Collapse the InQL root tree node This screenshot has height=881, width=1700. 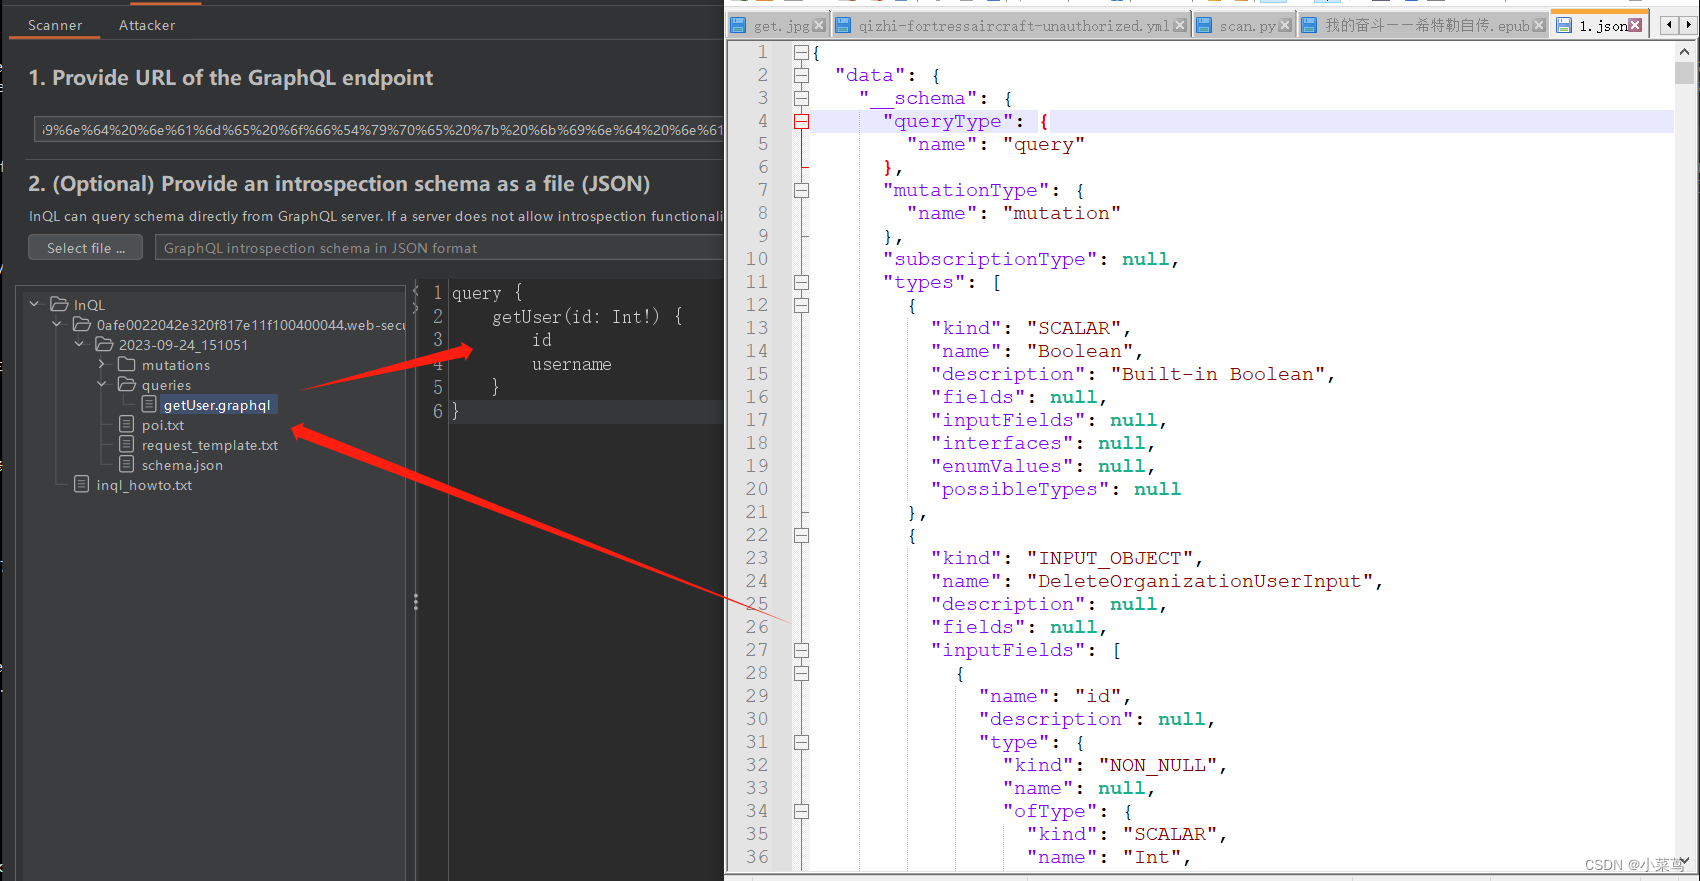point(35,304)
